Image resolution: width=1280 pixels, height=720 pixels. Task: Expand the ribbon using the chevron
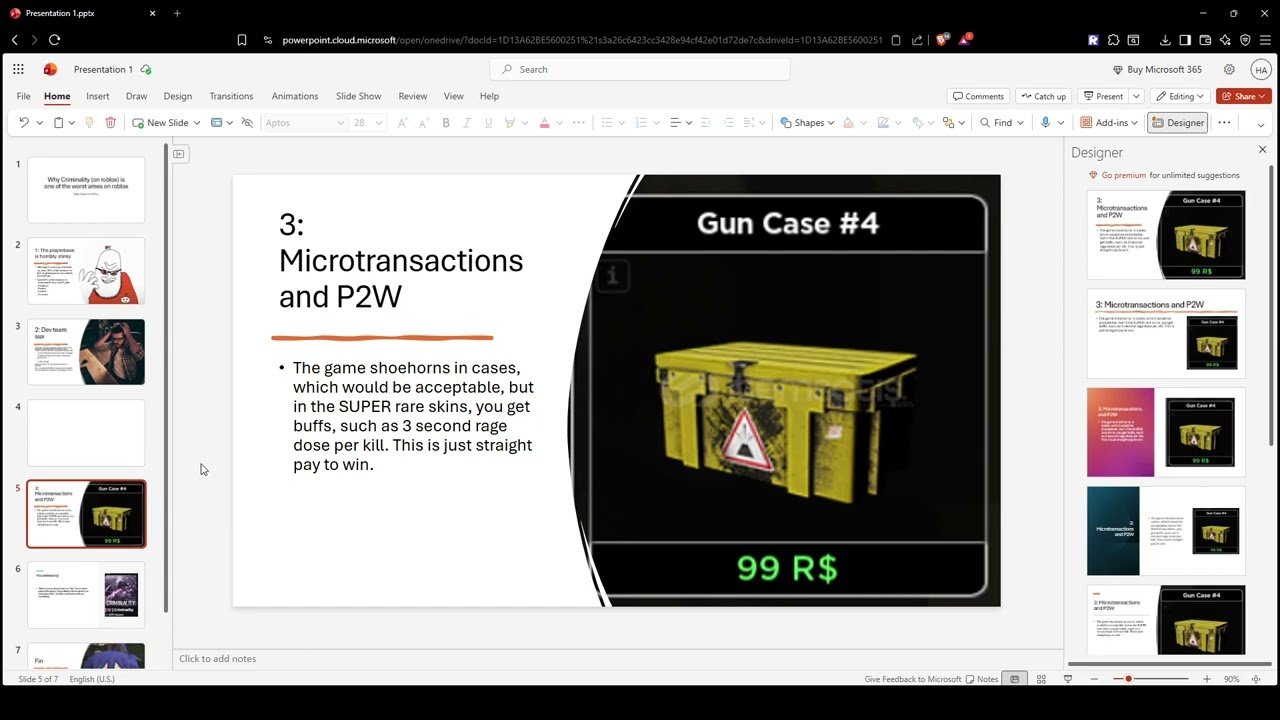[1260, 124]
